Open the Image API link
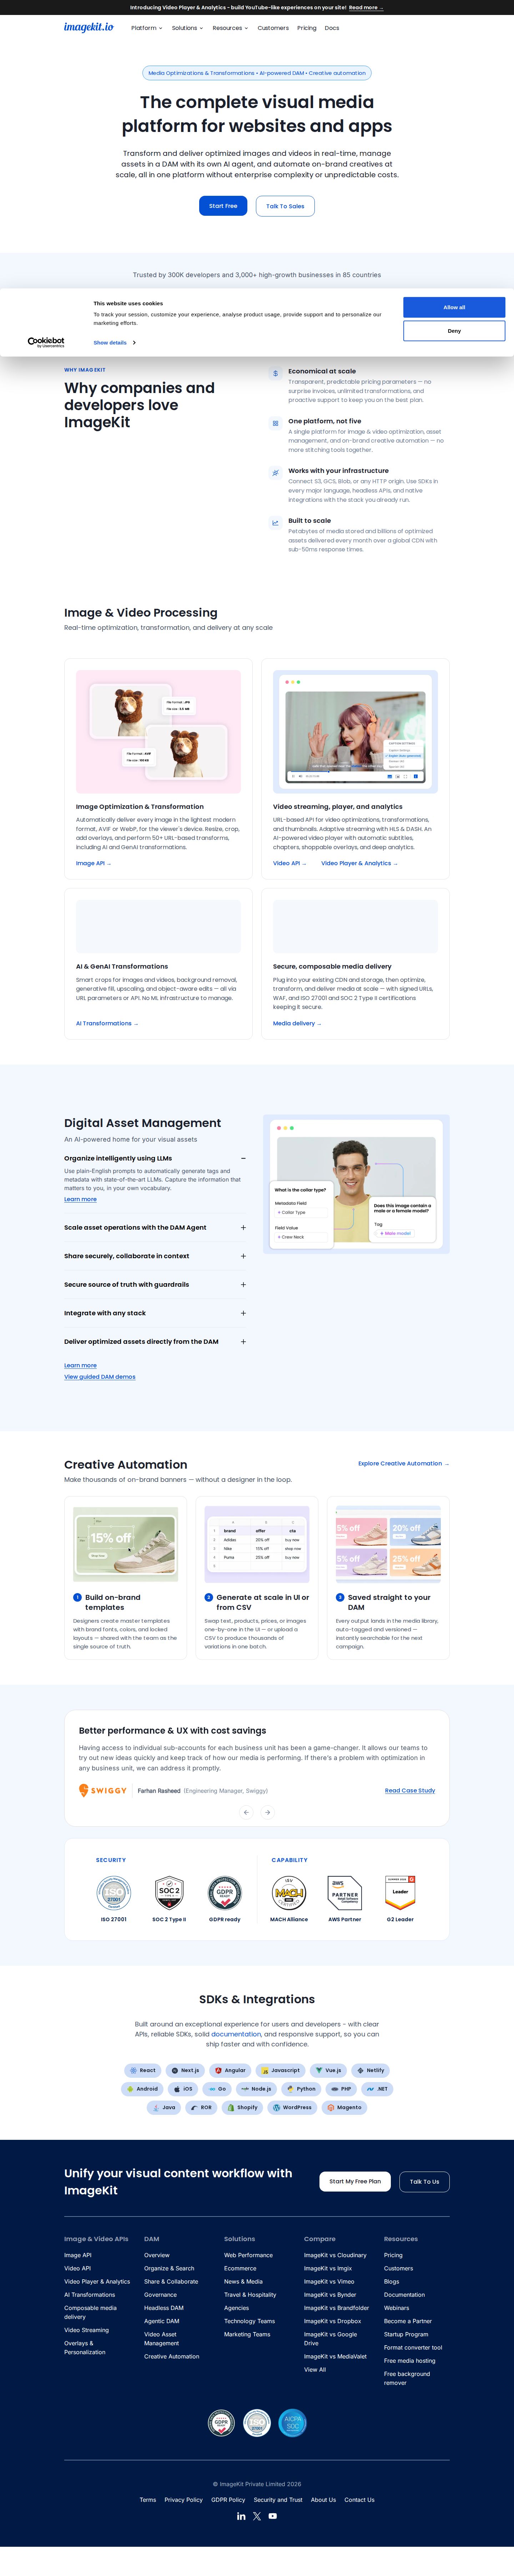 93,863
